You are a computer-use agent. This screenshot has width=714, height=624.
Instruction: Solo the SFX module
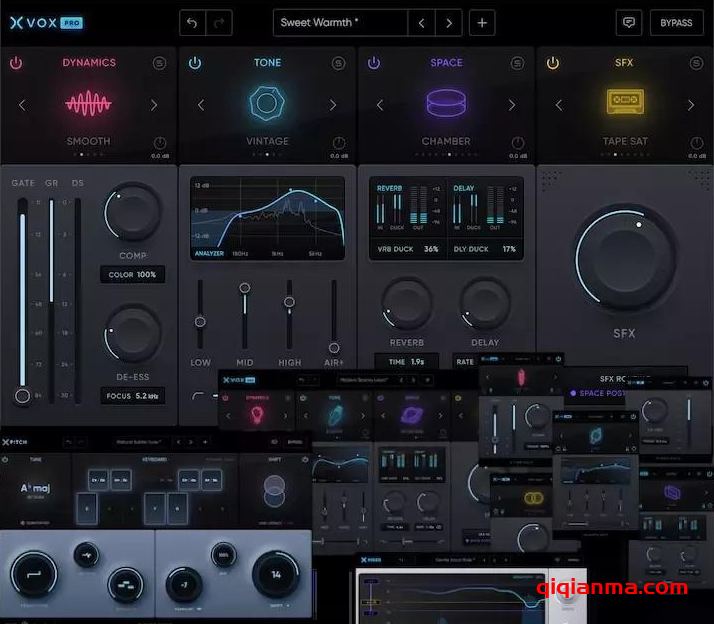click(x=696, y=63)
